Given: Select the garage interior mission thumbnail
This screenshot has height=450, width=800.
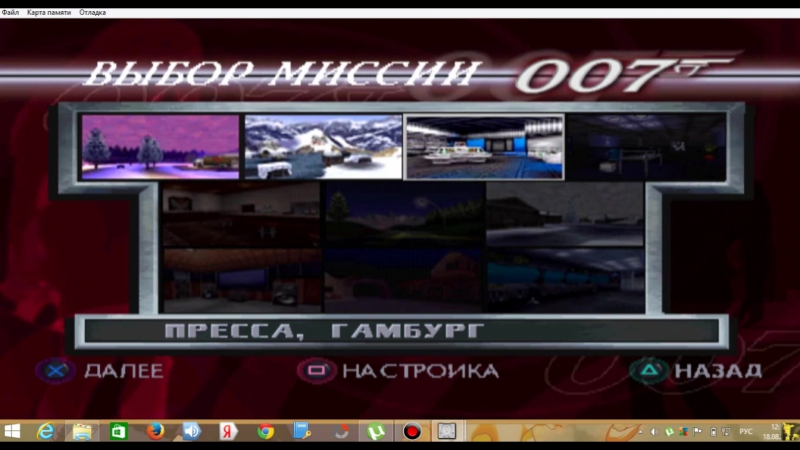Looking at the screenshot, I should click(x=242, y=281).
